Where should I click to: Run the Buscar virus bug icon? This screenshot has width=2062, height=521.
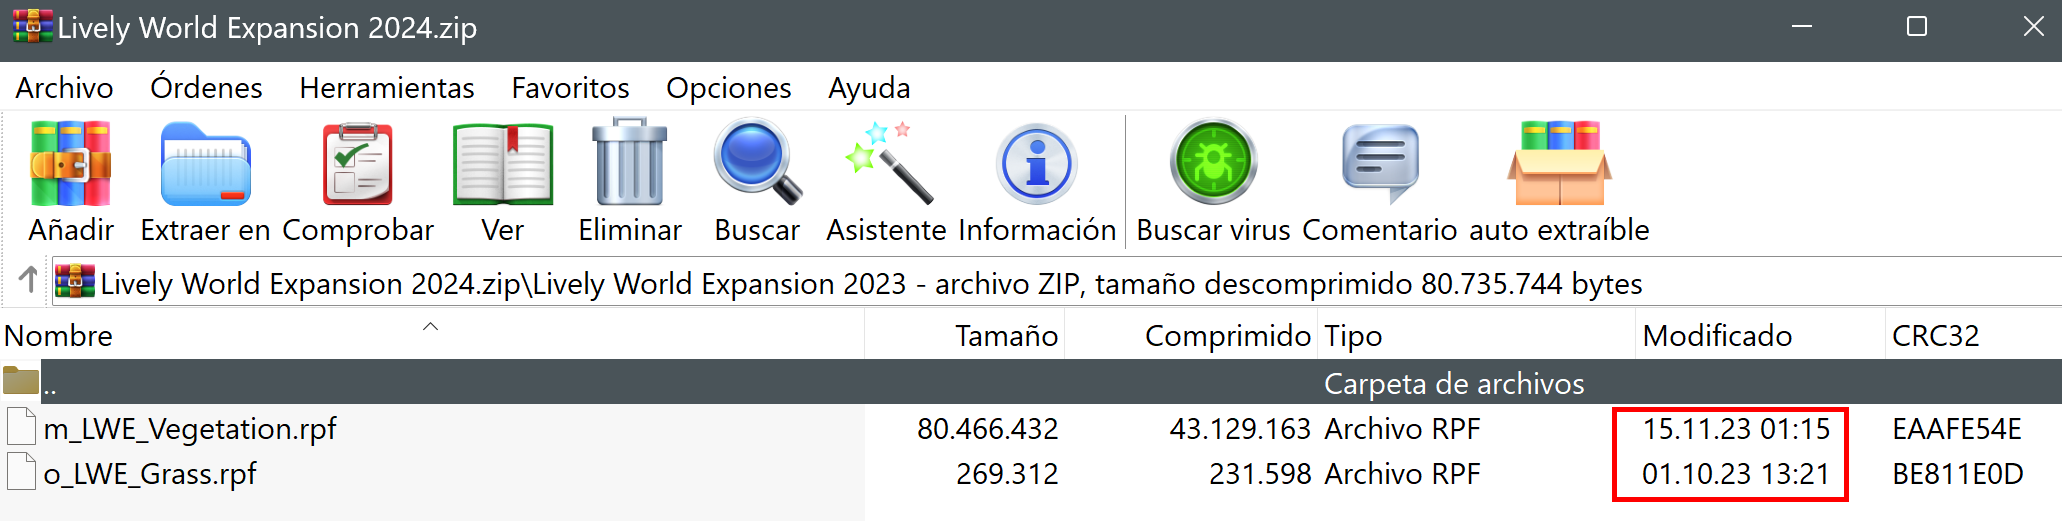click(x=1213, y=163)
